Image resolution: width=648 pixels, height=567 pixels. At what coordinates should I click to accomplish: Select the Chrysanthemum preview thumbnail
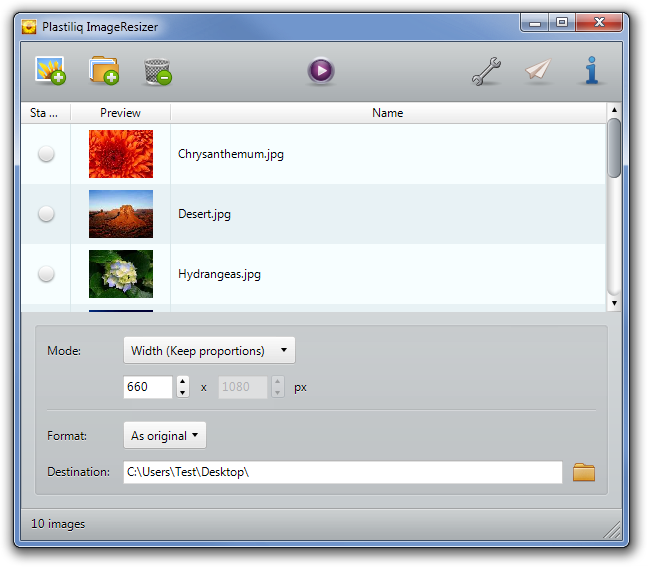pos(121,154)
